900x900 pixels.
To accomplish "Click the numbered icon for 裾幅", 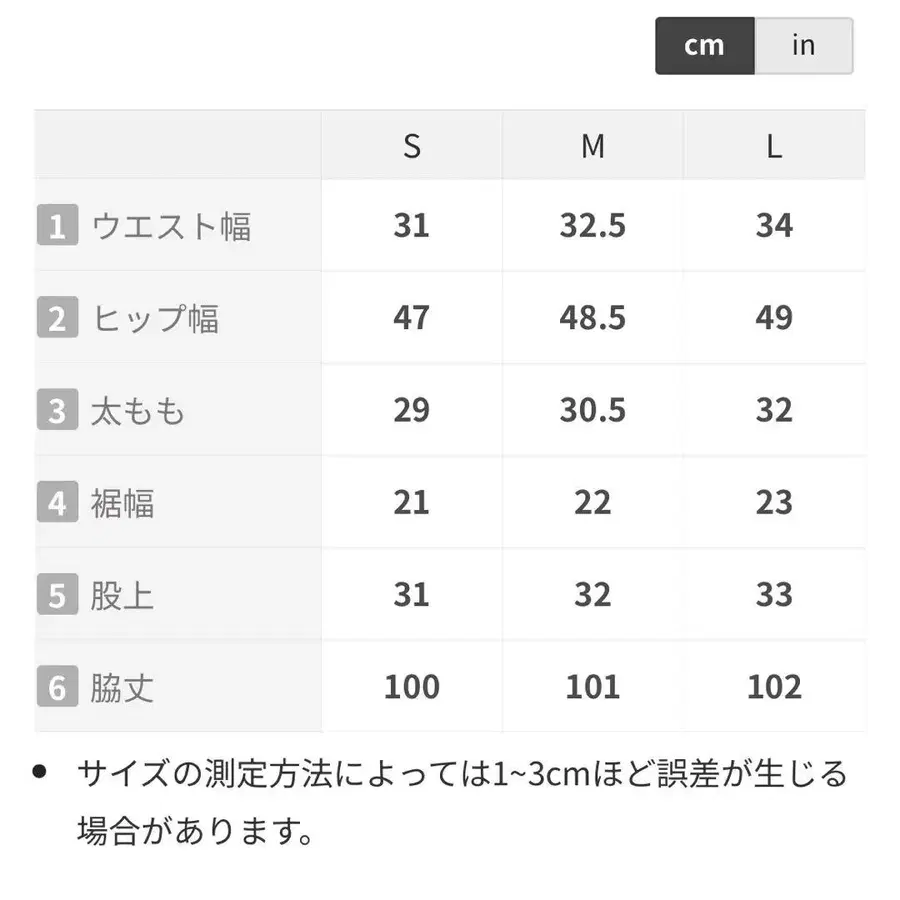I will (x=56, y=502).
